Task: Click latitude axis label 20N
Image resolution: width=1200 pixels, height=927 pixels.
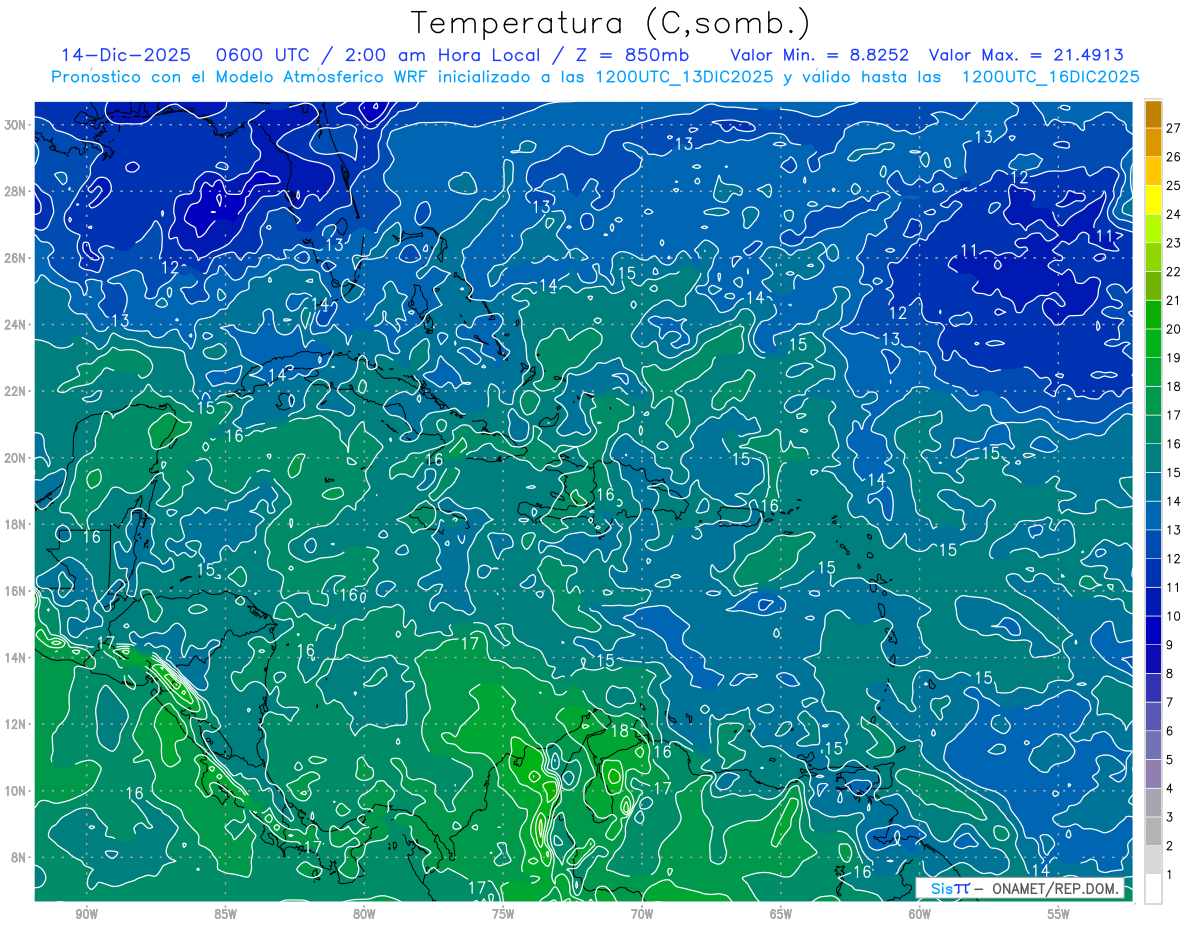Action: 16,458
